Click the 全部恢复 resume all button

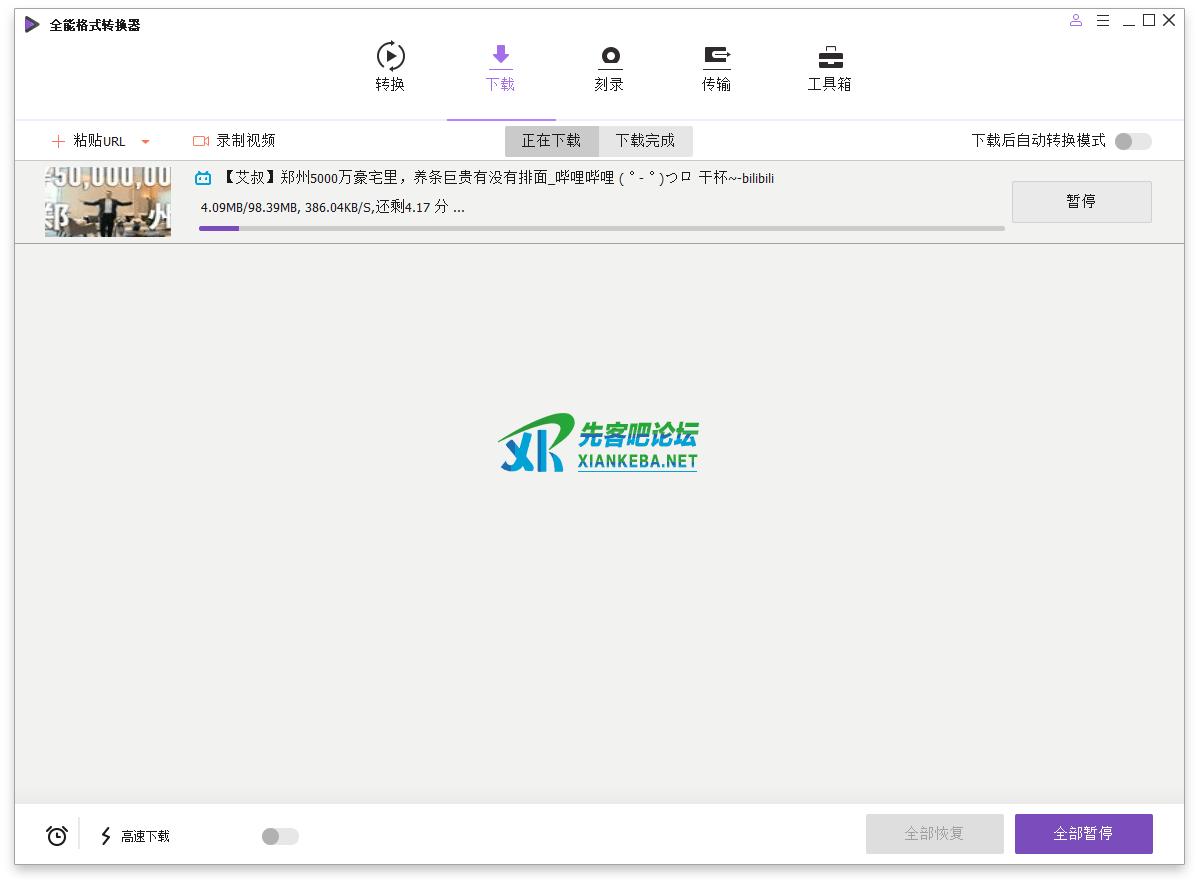(x=934, y=833)
